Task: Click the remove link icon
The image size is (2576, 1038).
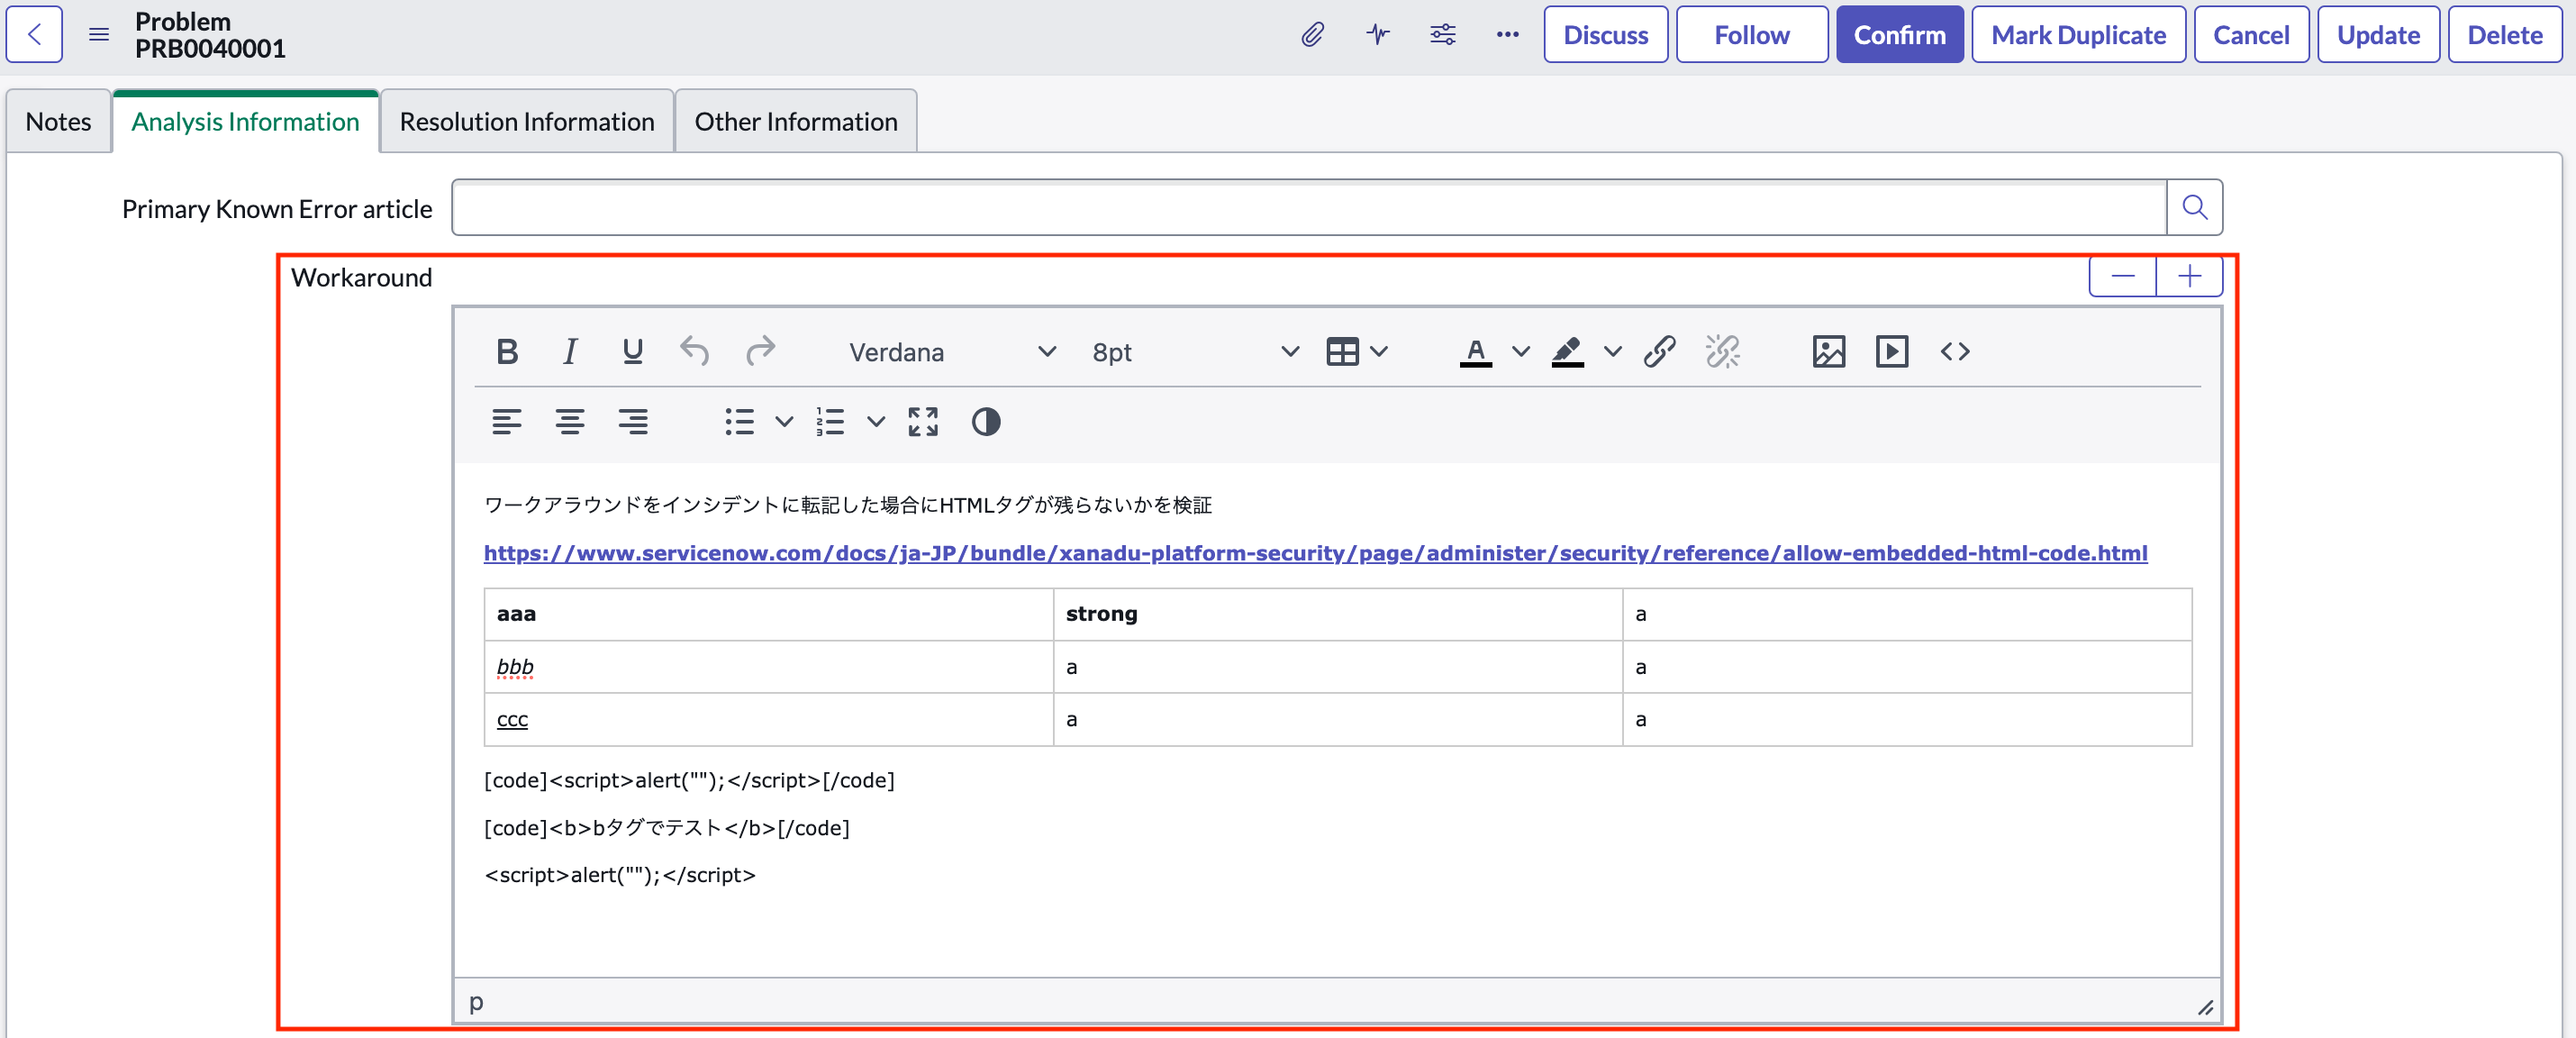Action: coord(1722,352)
